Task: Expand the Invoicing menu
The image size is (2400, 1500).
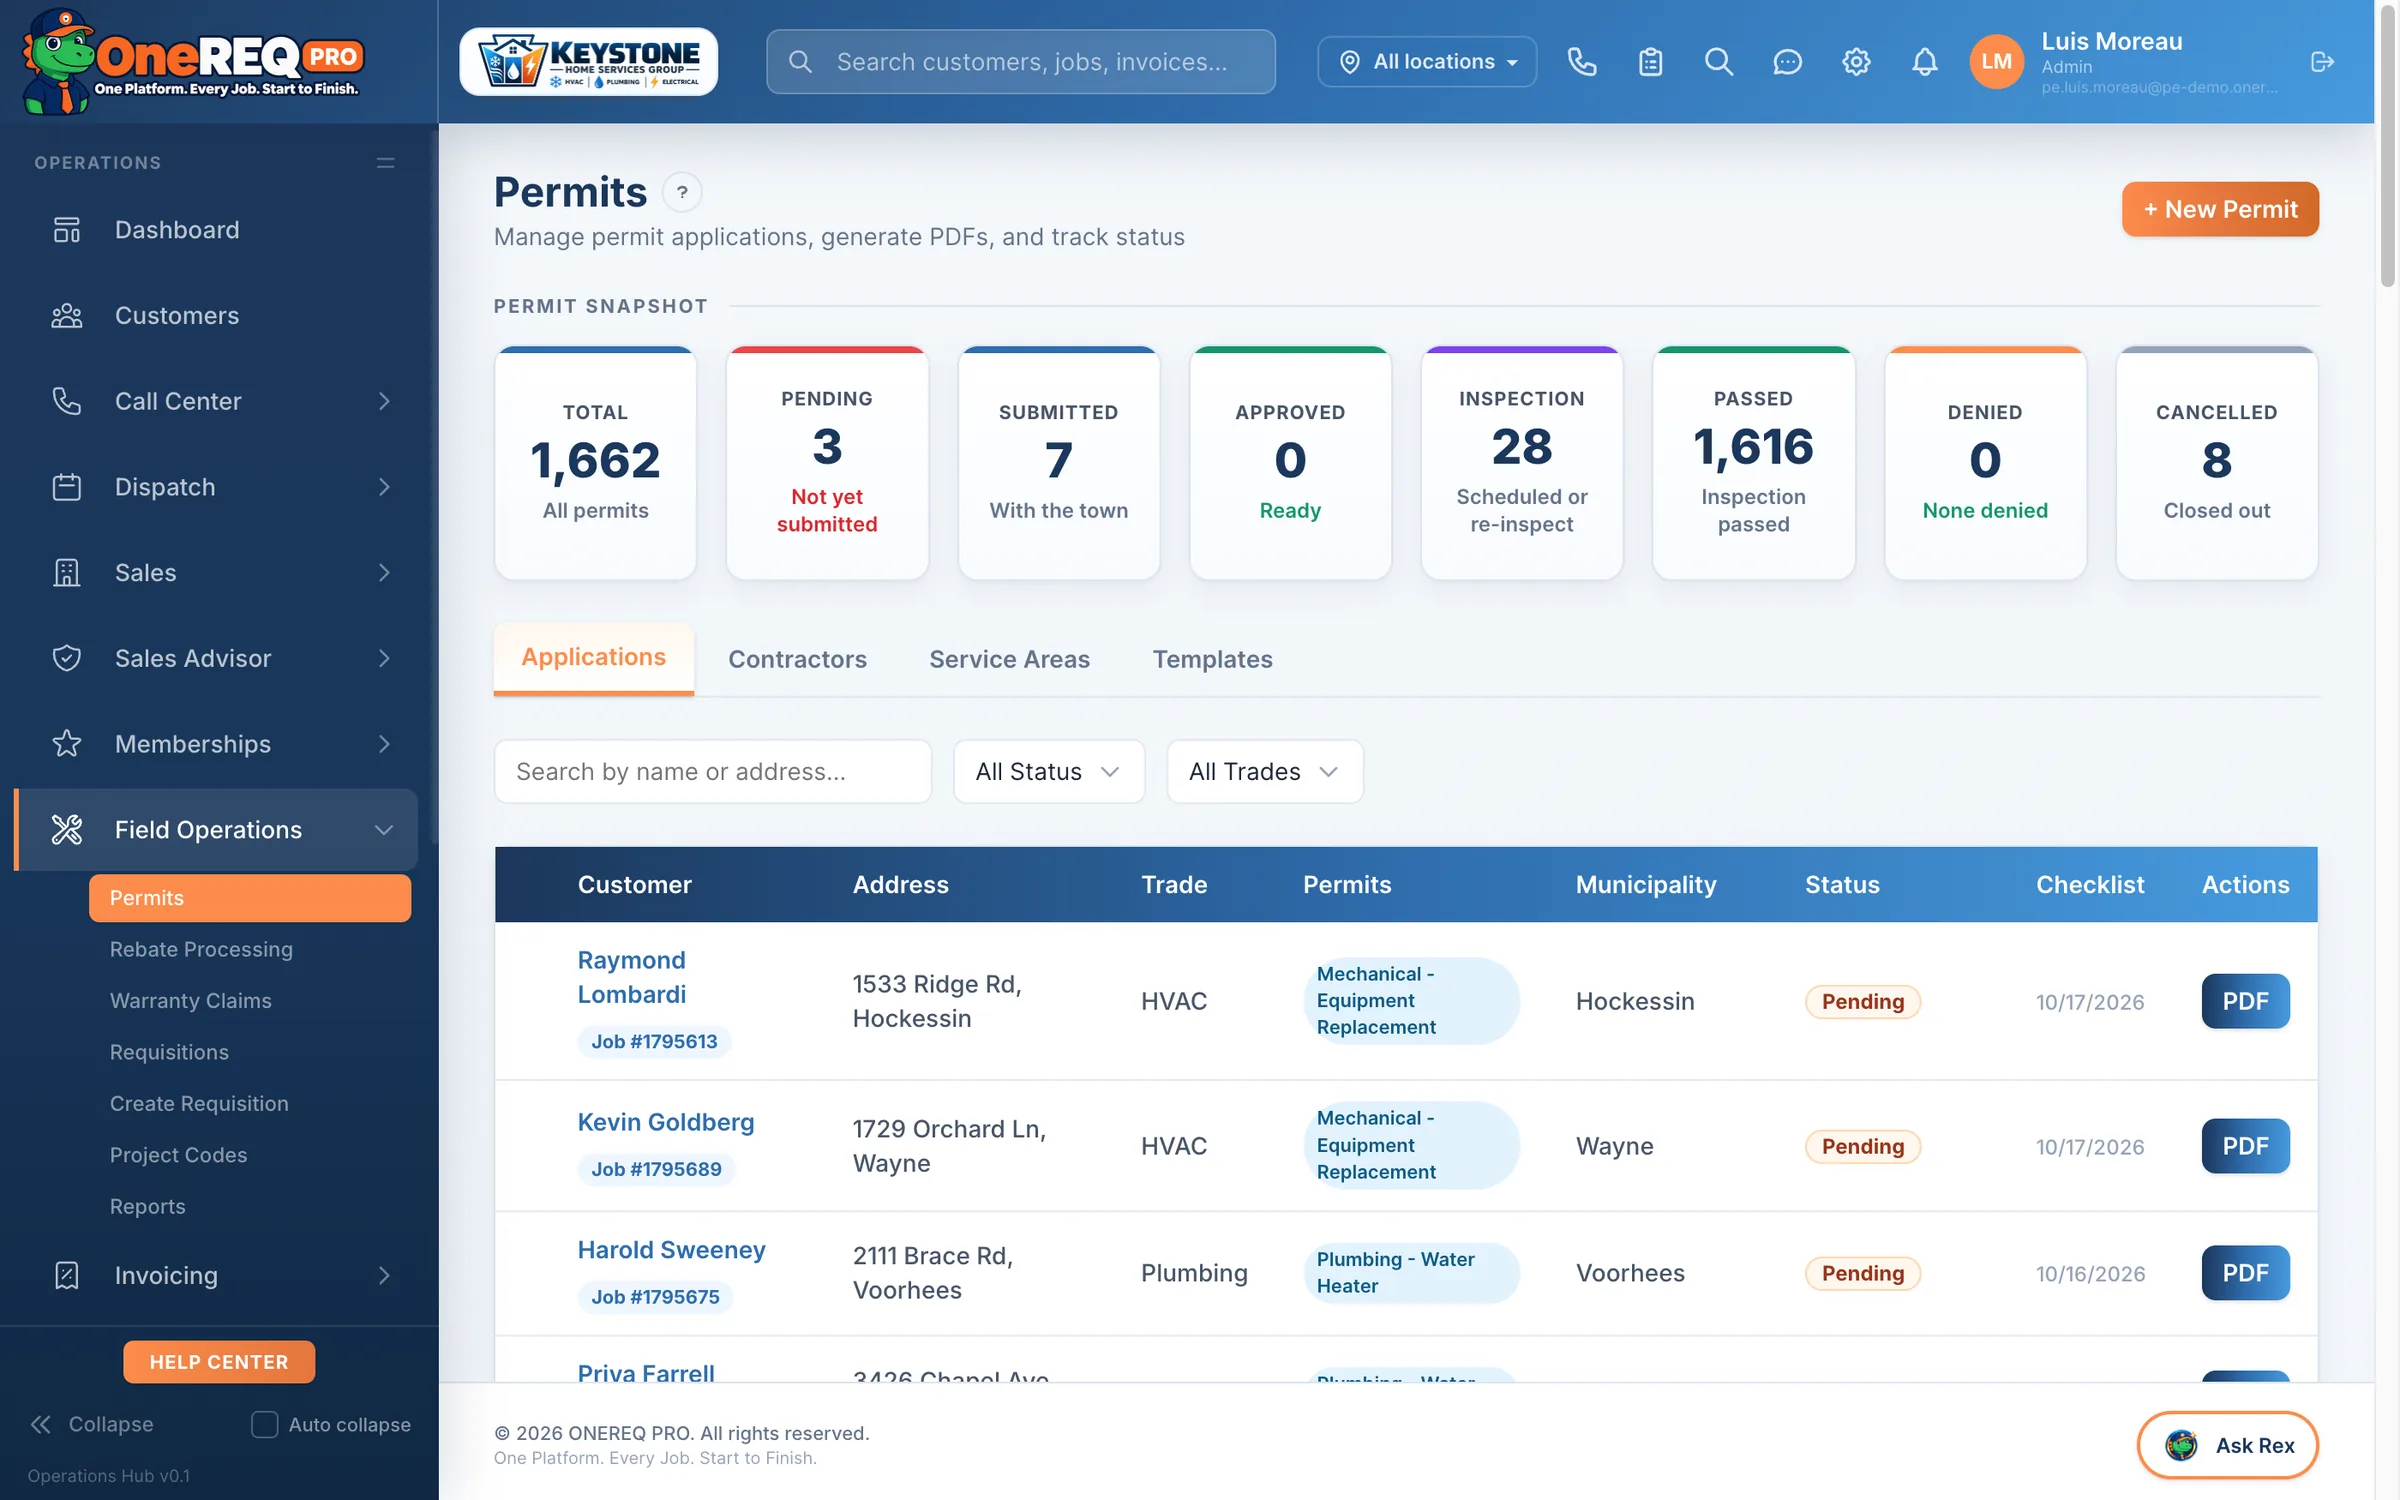Action: click(216, 1276)
